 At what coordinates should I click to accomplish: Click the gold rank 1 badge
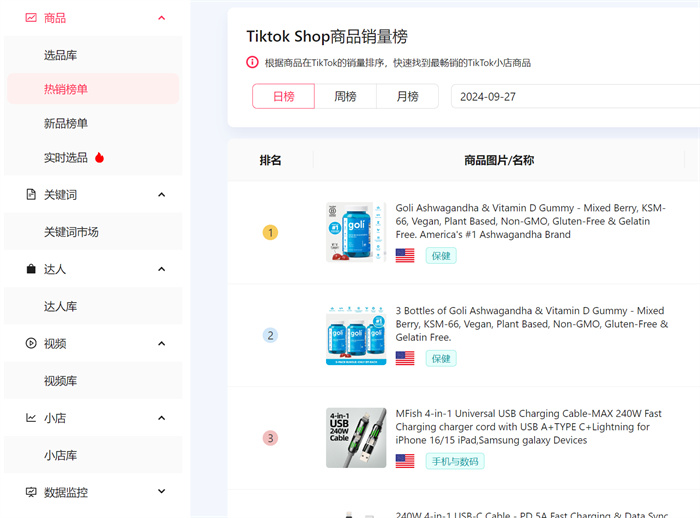pos(270,233)
